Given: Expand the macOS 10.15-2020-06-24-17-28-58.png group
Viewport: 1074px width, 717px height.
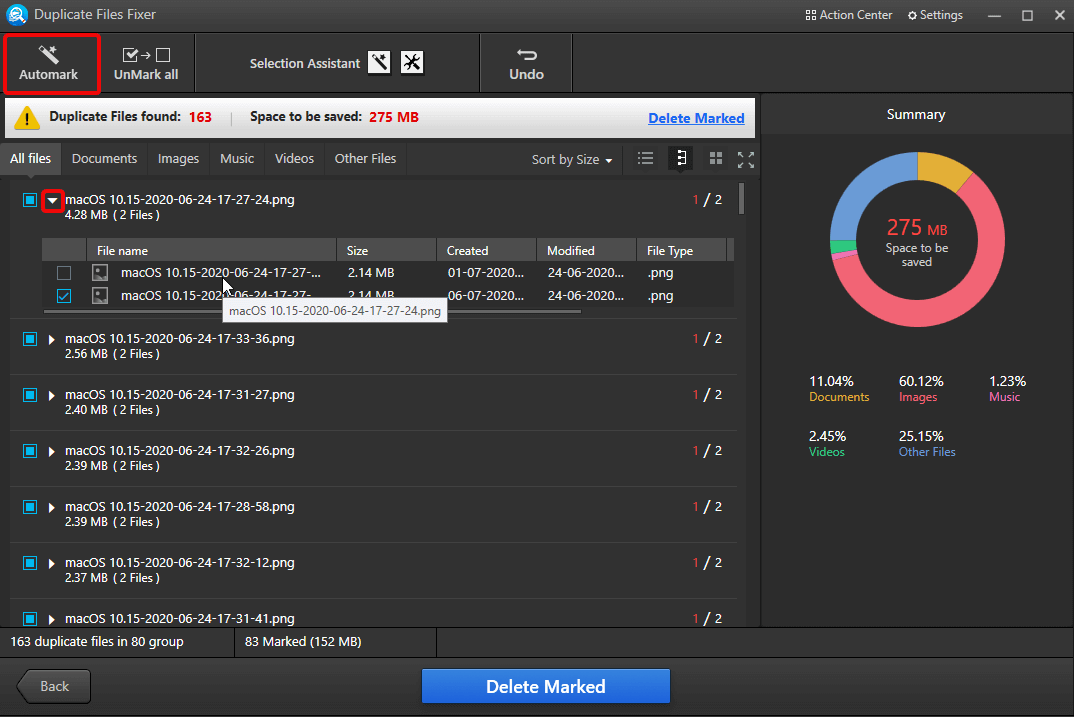Looking at the screenshot, I should pos(51,508).
